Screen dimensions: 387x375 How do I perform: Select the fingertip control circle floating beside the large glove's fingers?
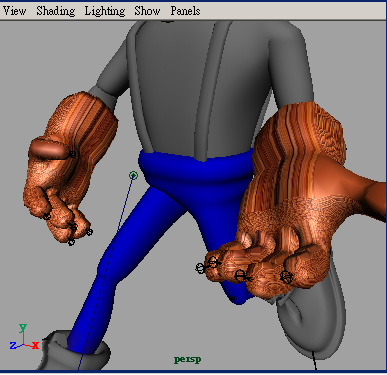(200, 268)
